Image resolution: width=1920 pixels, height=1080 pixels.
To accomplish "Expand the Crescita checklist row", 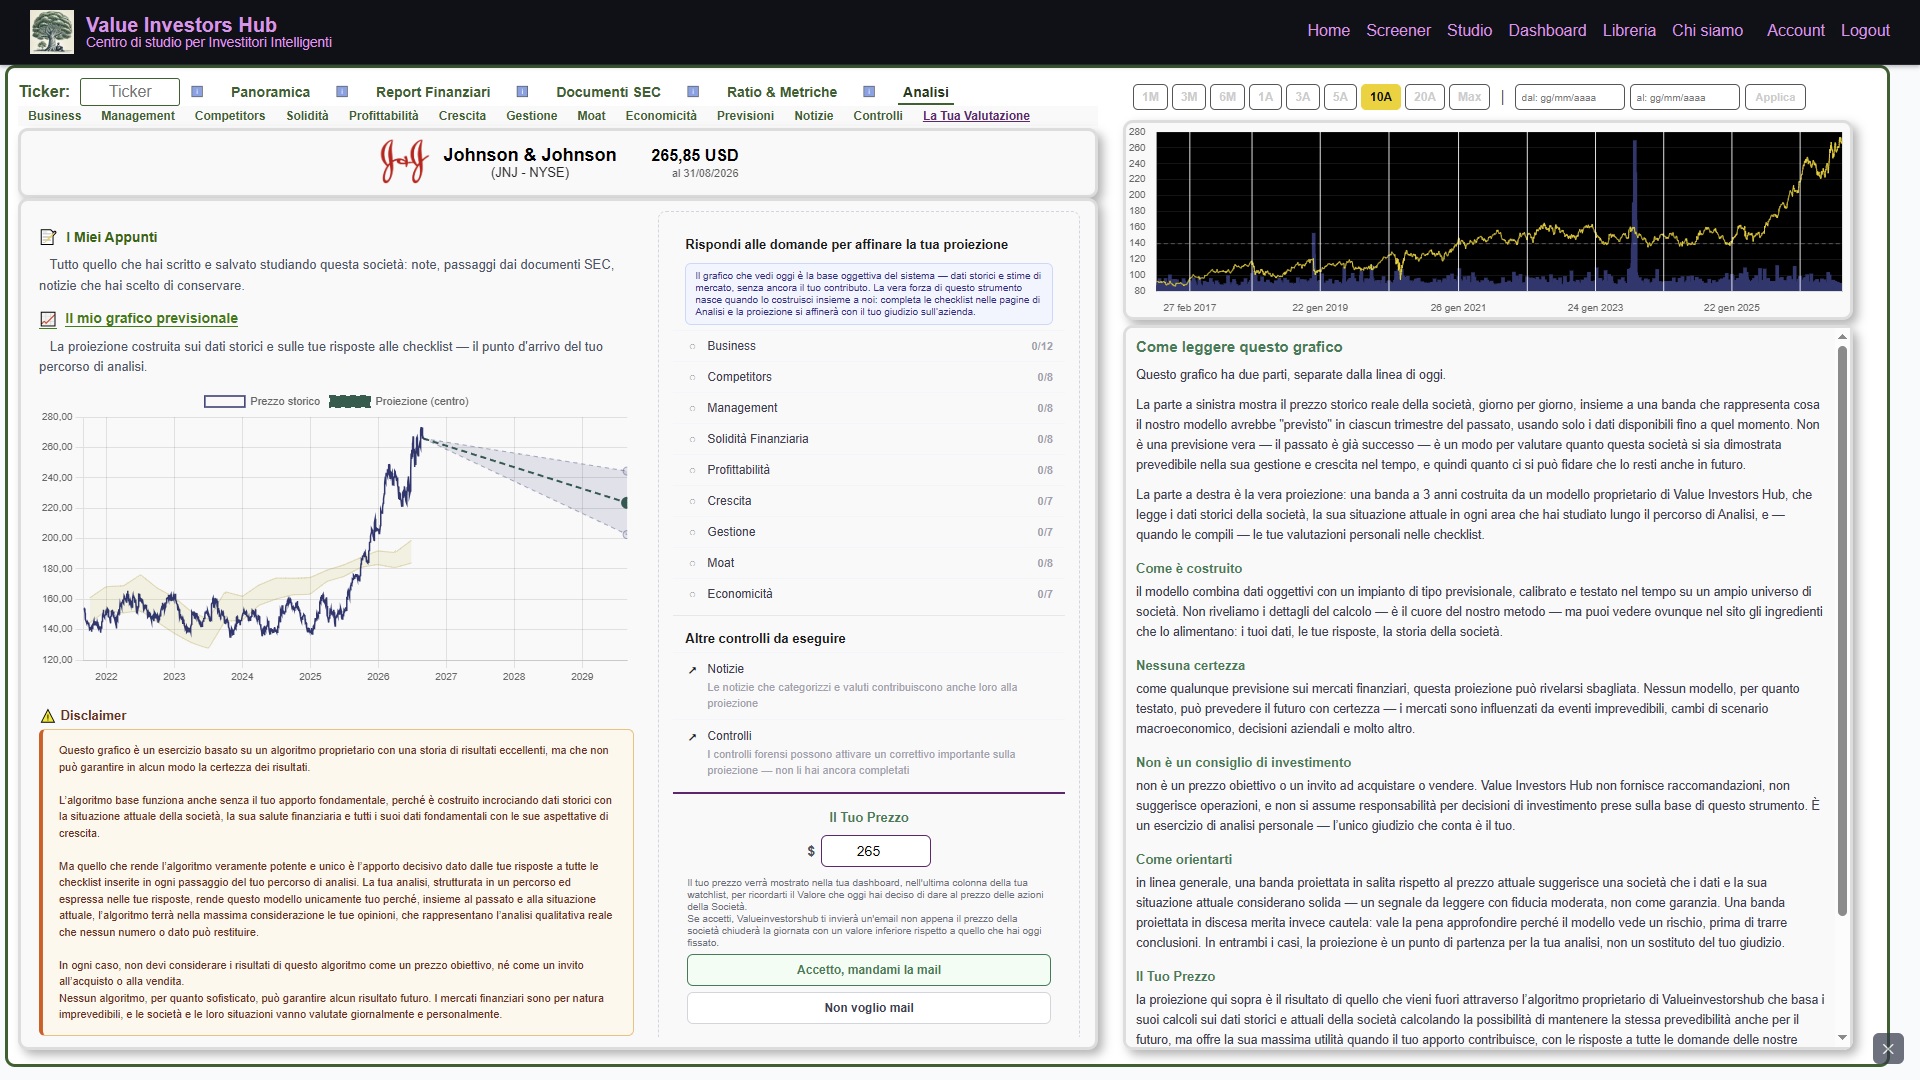I will point(869,501).
